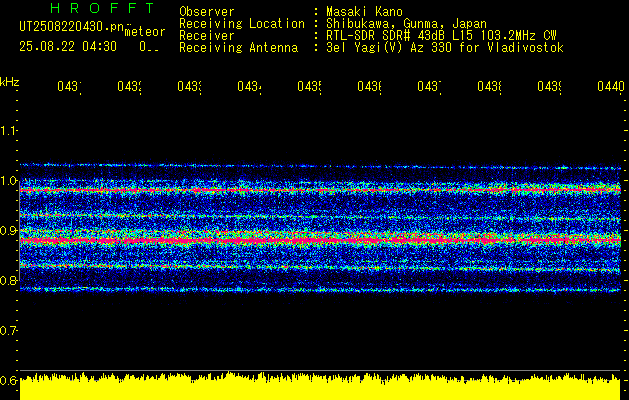Click the 0432 time marker
Screen dimensions: 629x400
pos(129,86)
